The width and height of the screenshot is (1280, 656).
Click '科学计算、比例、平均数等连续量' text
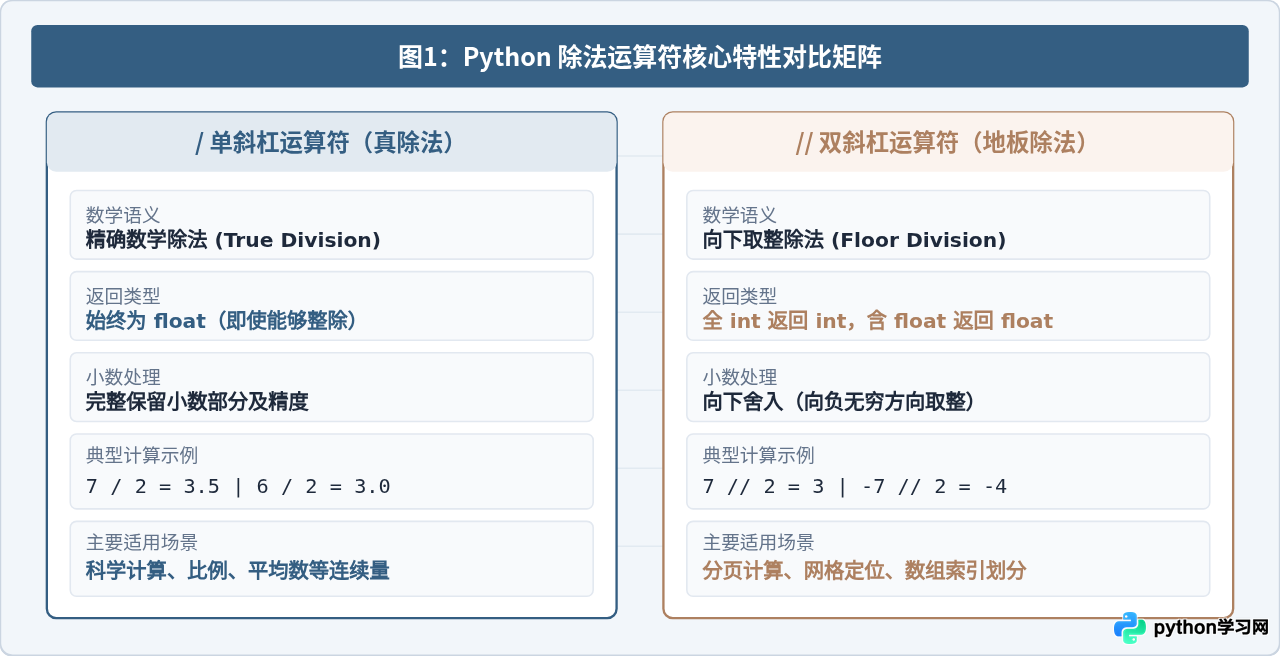tap(238, 571)
